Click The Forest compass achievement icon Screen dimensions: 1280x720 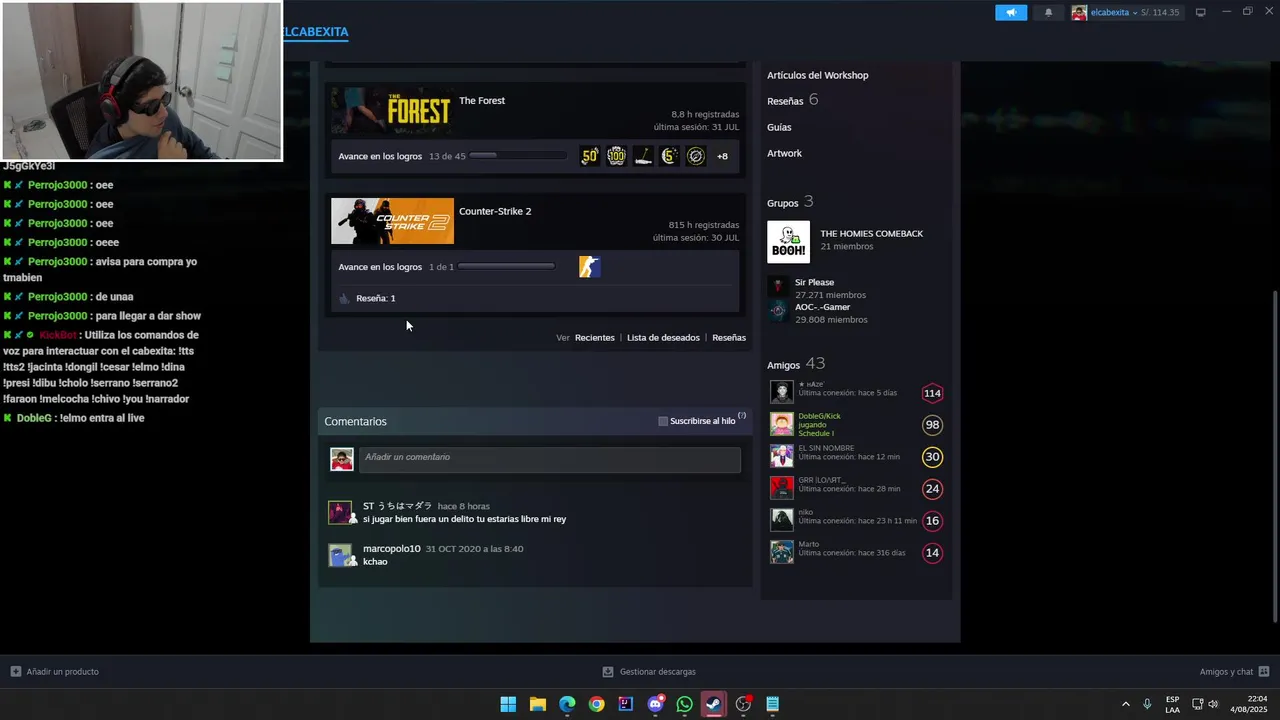(x=696, y=156)
